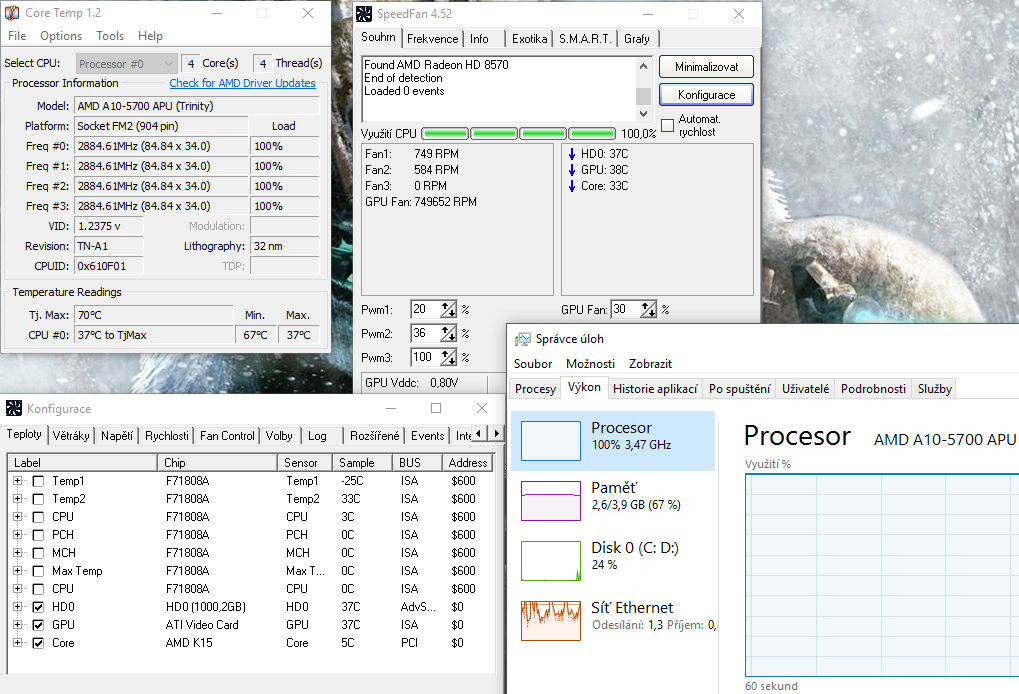
Task: Select Paměť memory graph thumbnail
Action: [x=551, y=501]
